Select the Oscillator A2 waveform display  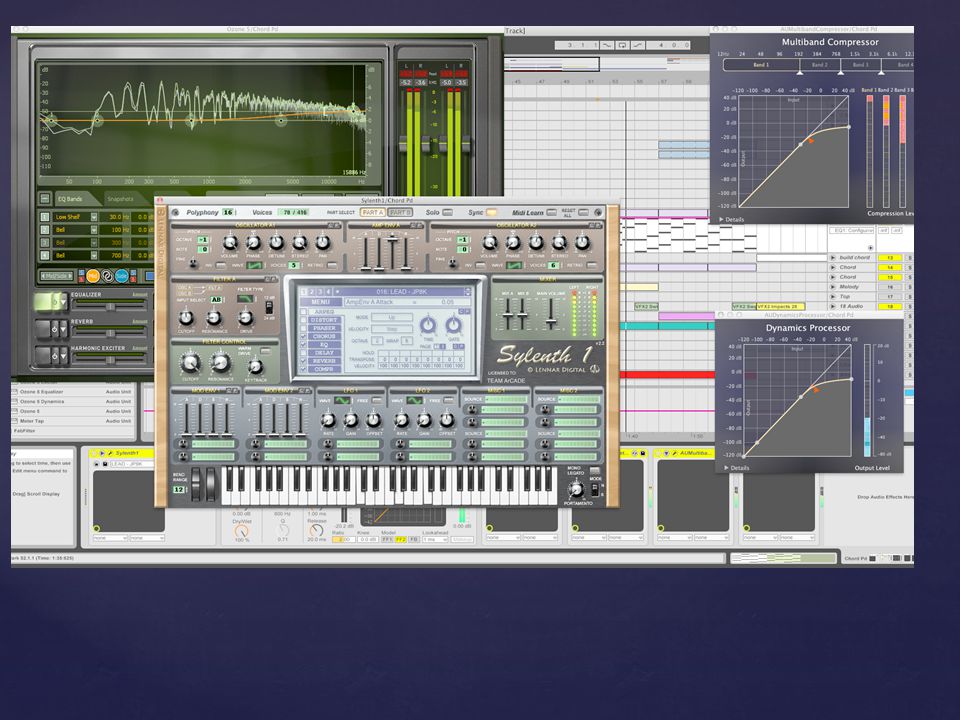point(514,265)
